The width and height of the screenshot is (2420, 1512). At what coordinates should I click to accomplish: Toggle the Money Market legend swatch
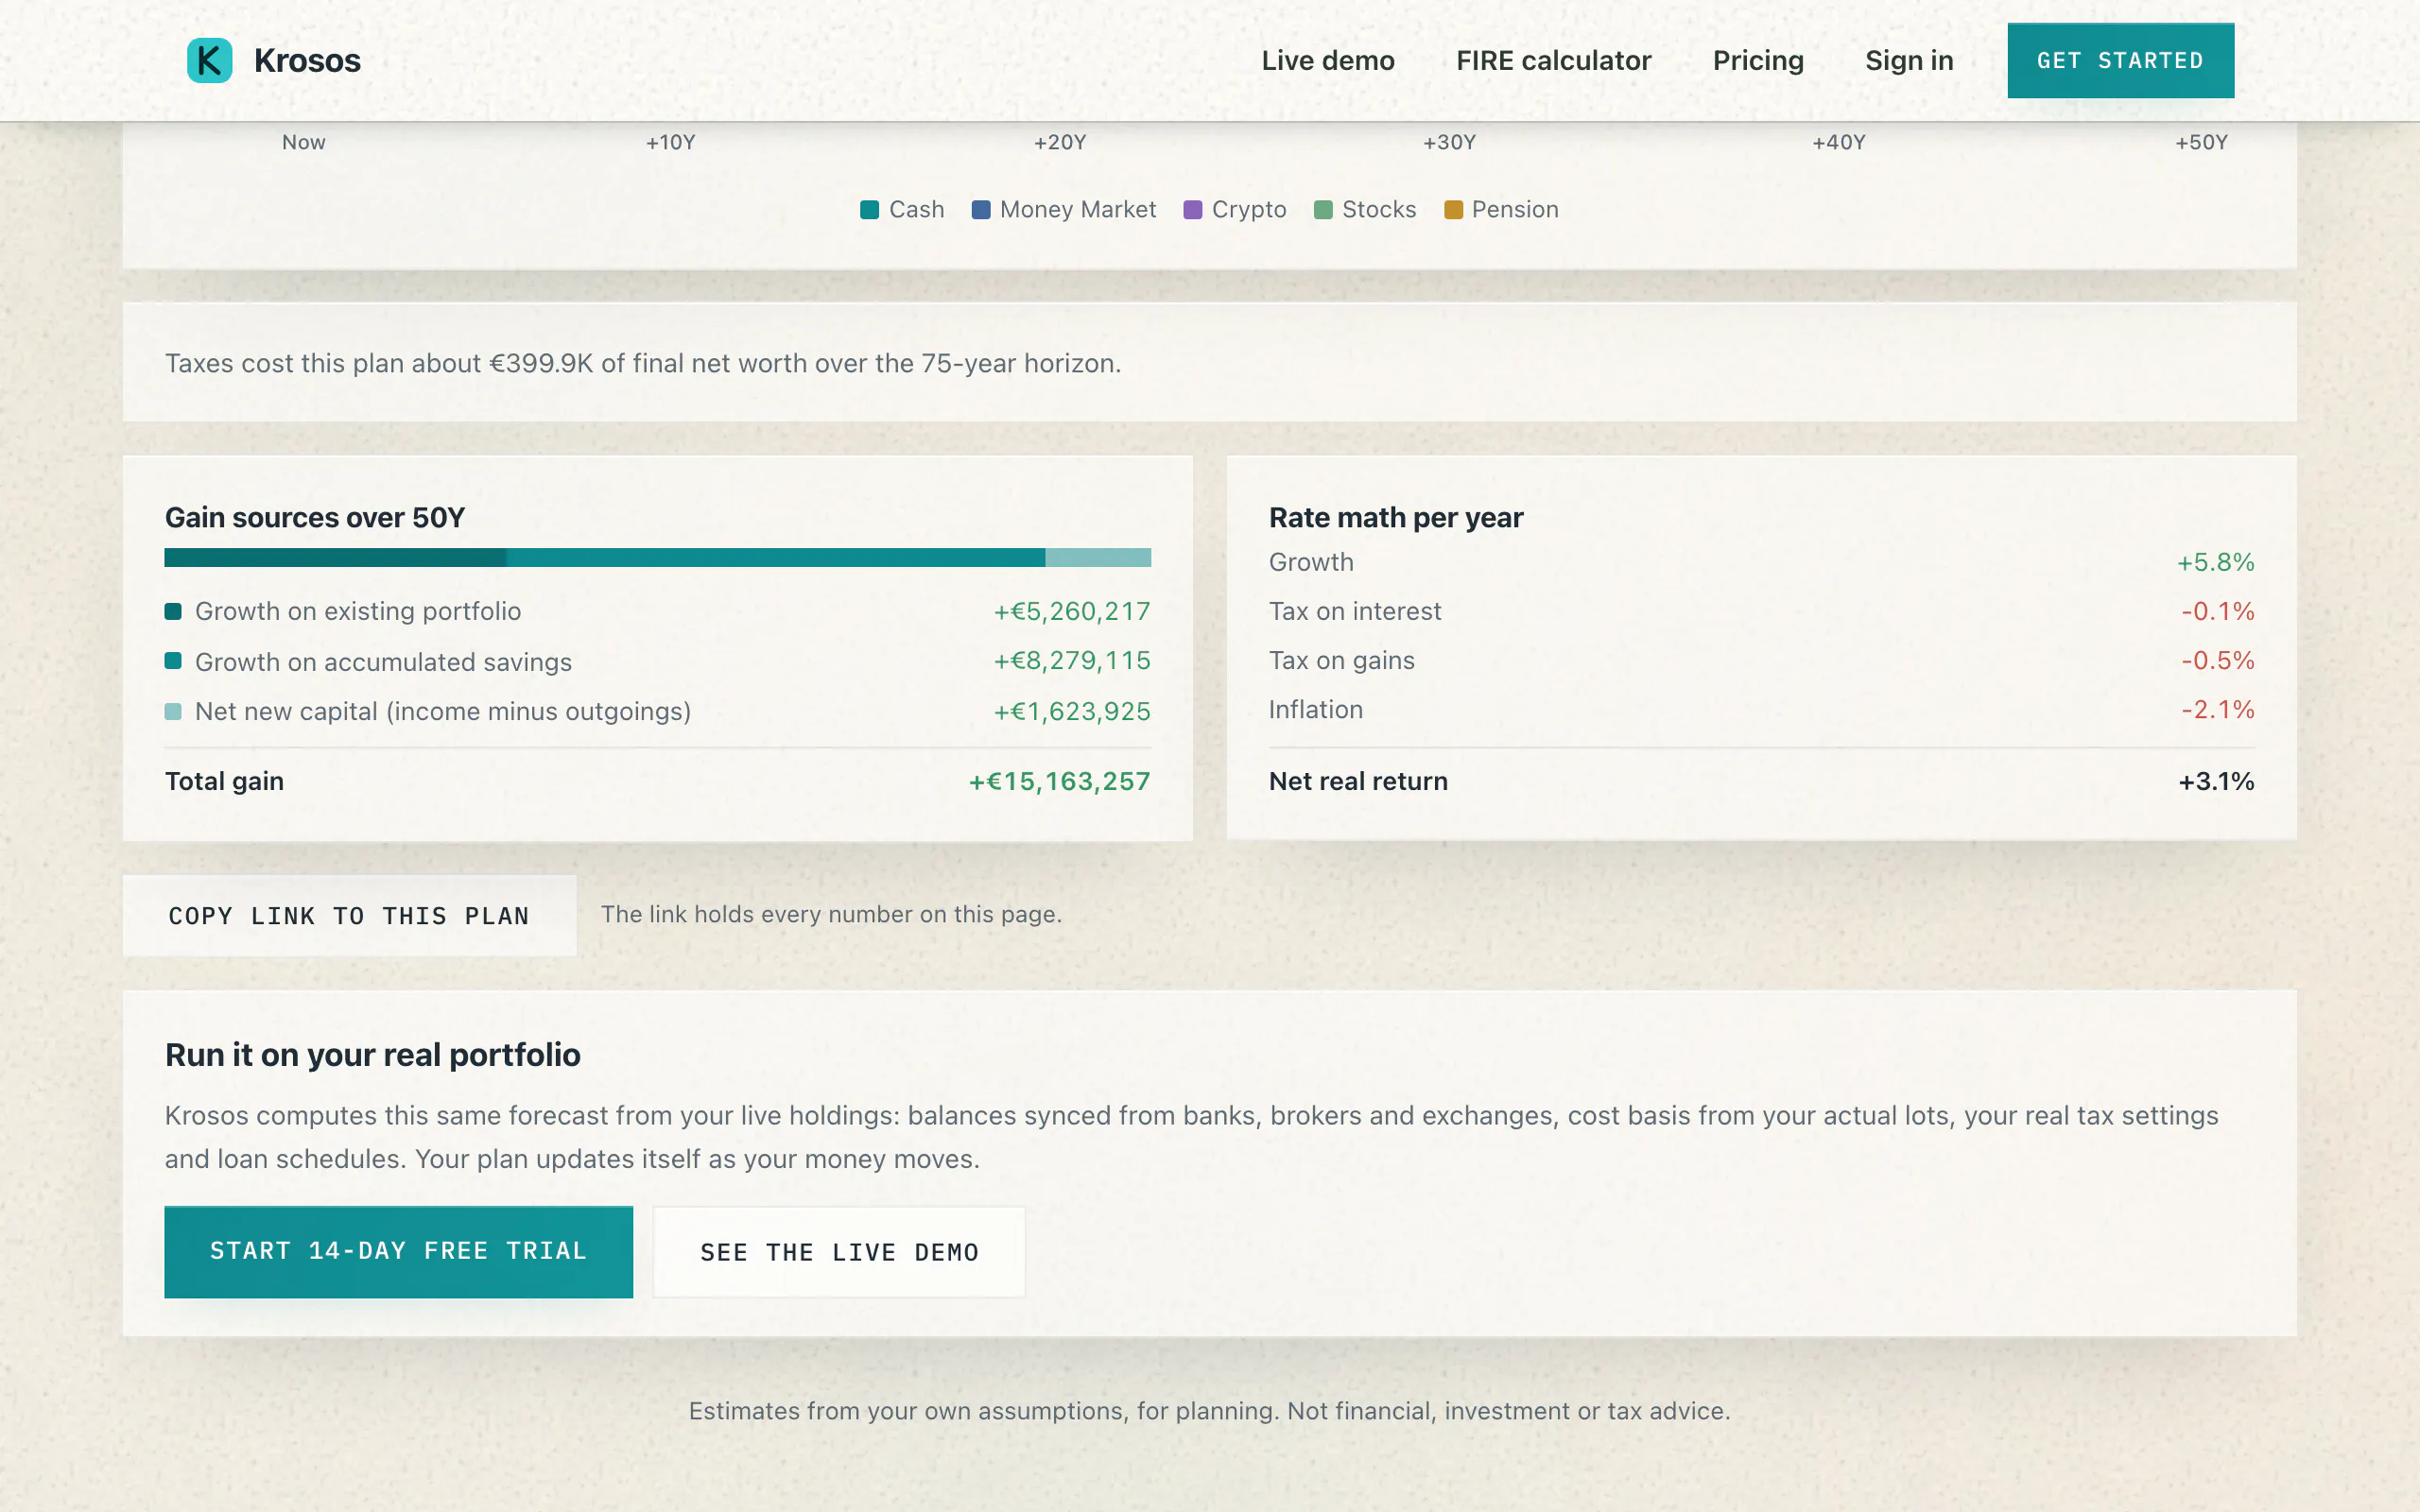(x=980, y=209)
